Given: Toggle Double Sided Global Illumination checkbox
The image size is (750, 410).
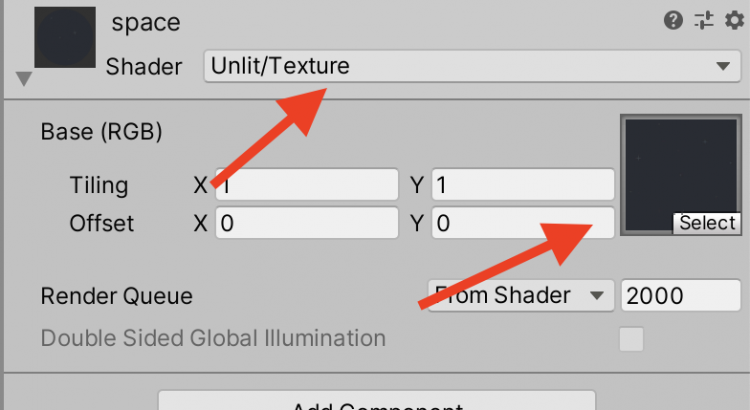Looking at the screenshot, I should click(x=631, y=339).
